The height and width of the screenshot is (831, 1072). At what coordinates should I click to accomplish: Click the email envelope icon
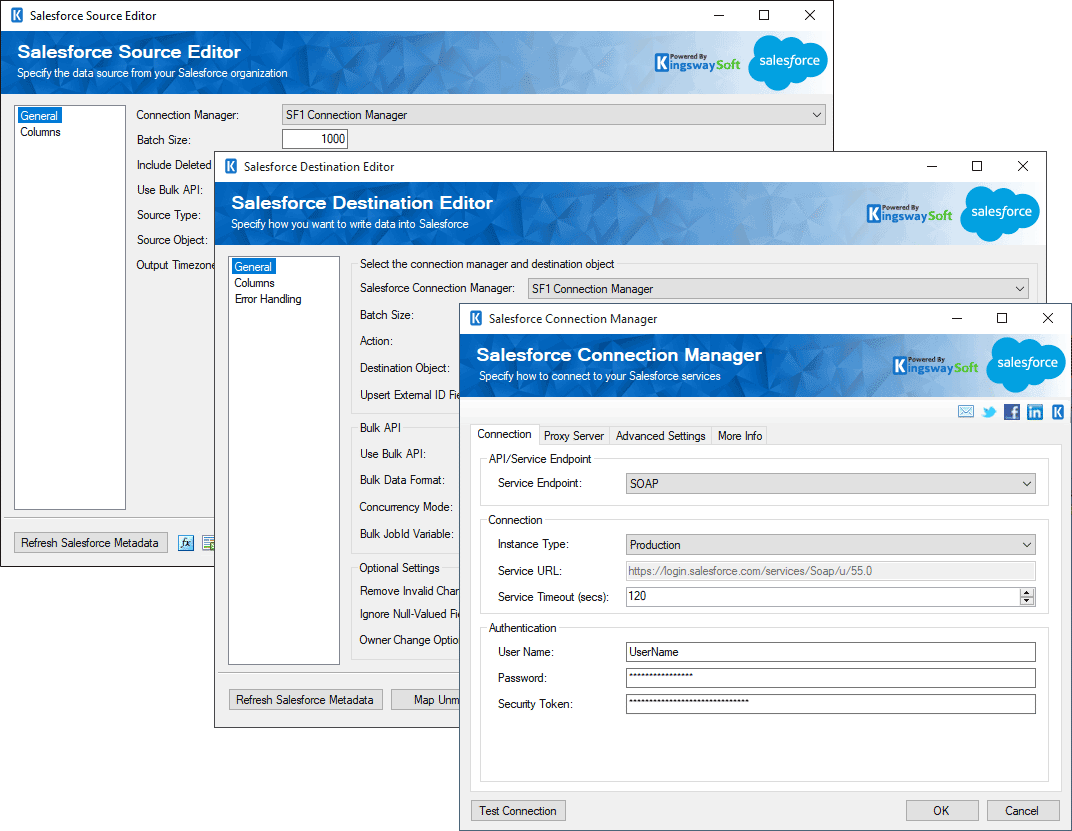tap(966, 411)
